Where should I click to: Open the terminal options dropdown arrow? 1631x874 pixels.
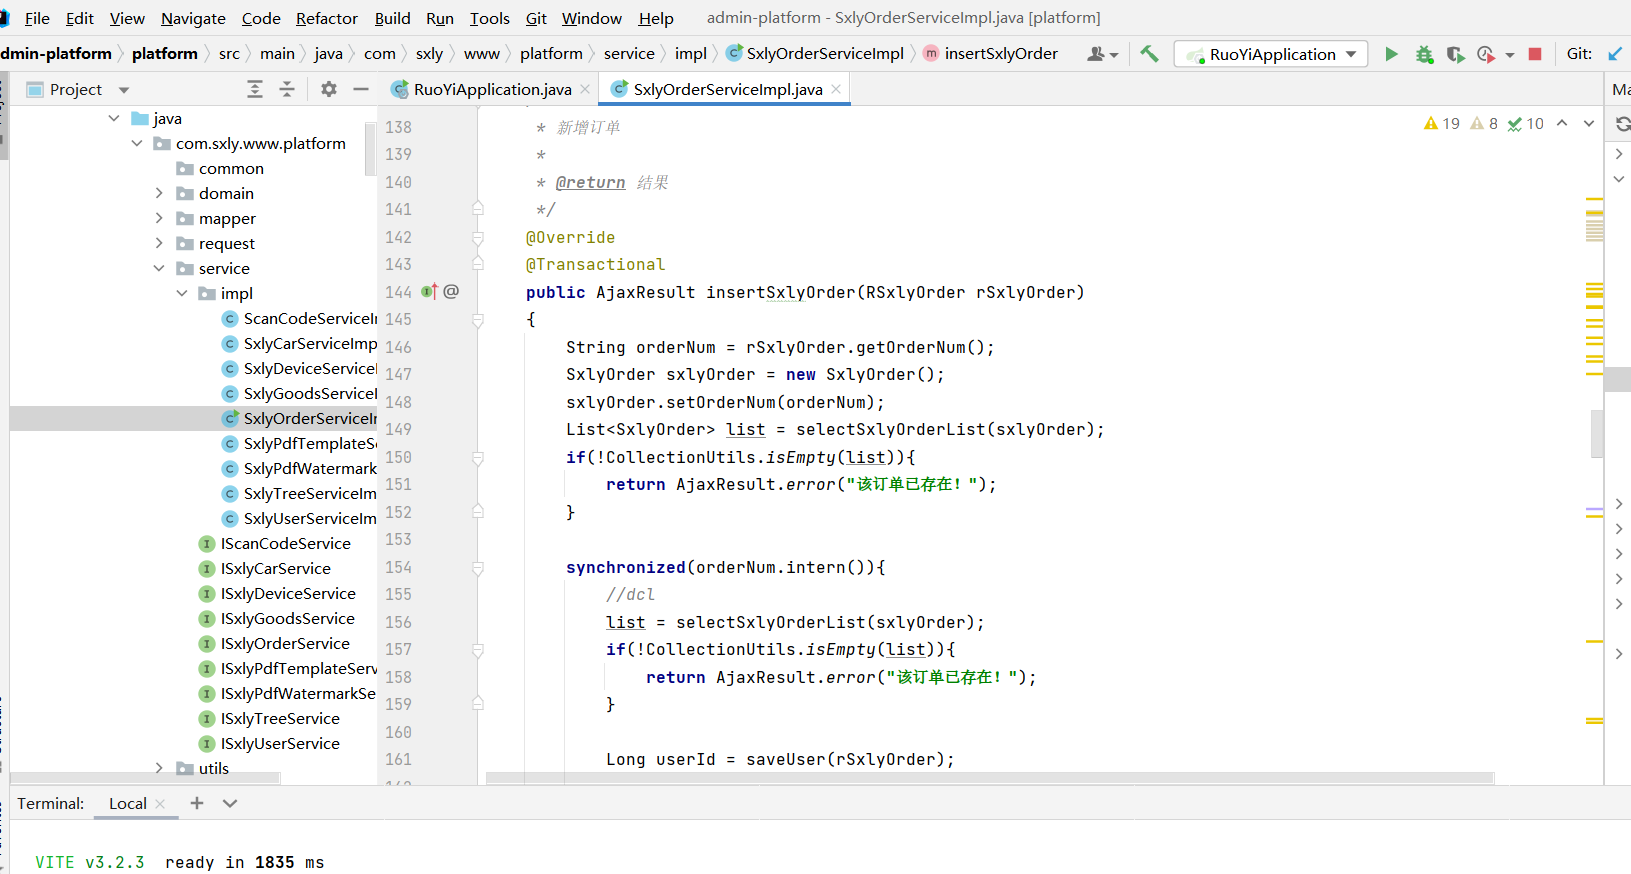[230, 803]
